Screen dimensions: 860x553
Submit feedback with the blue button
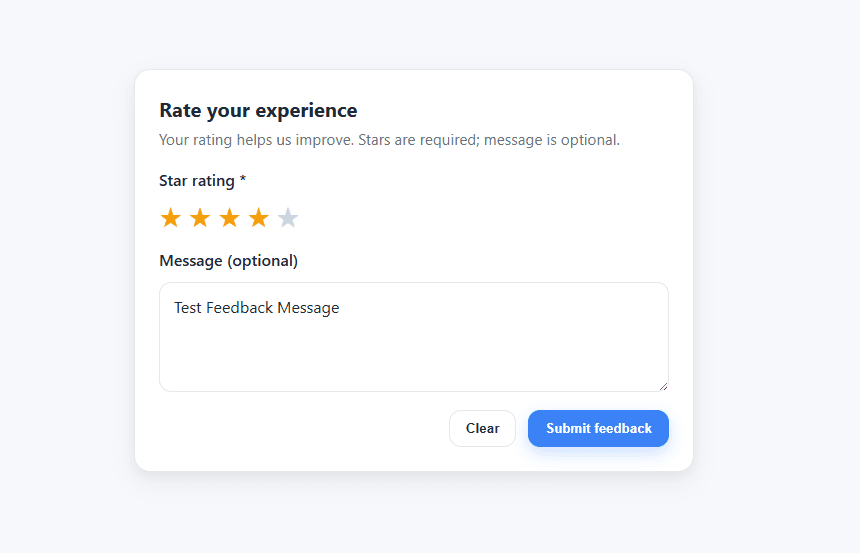tap(598, 428)
